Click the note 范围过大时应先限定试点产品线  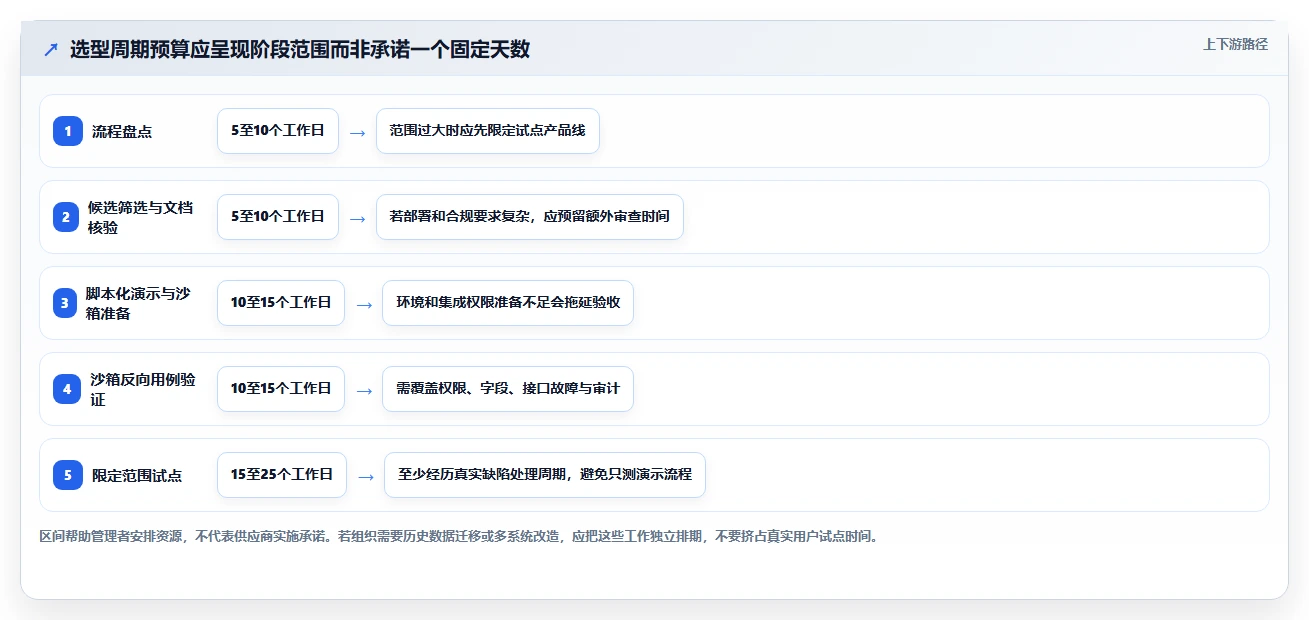point(488,131)
